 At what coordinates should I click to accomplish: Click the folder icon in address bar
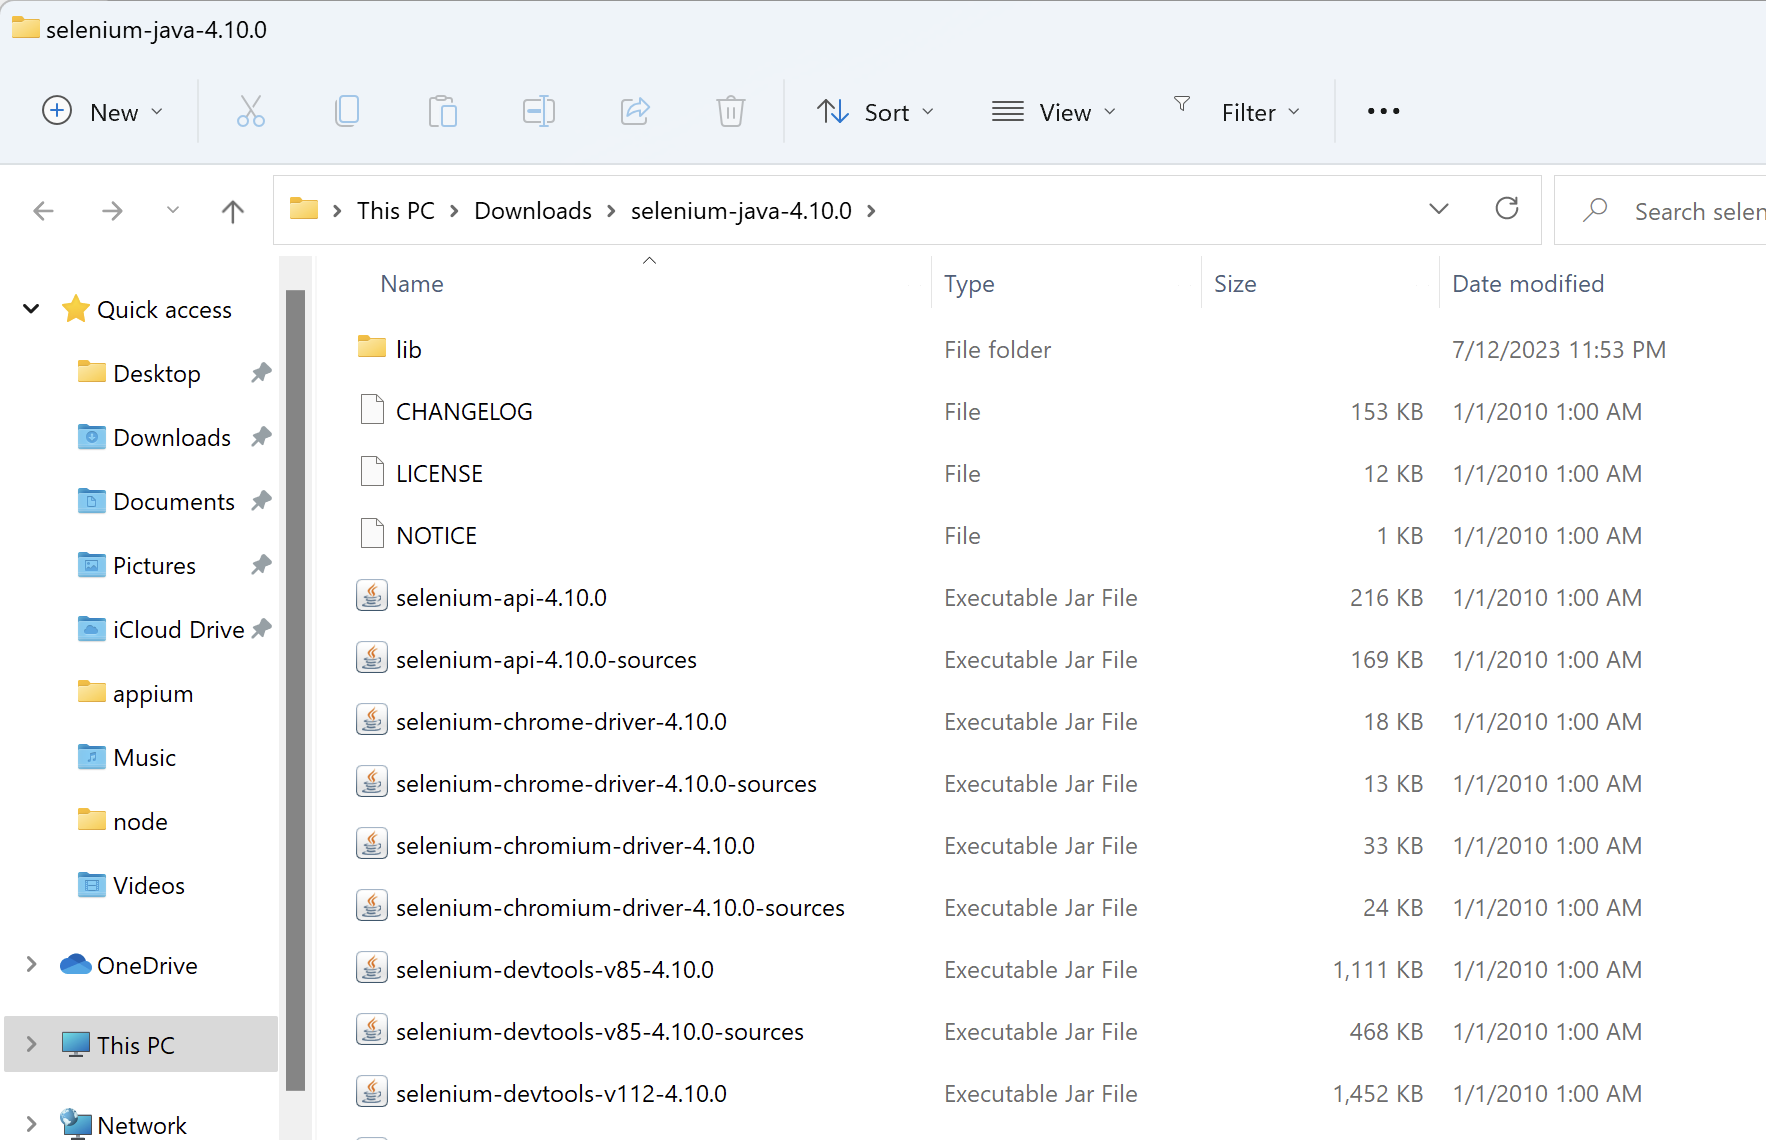click(x=304, y=209)
